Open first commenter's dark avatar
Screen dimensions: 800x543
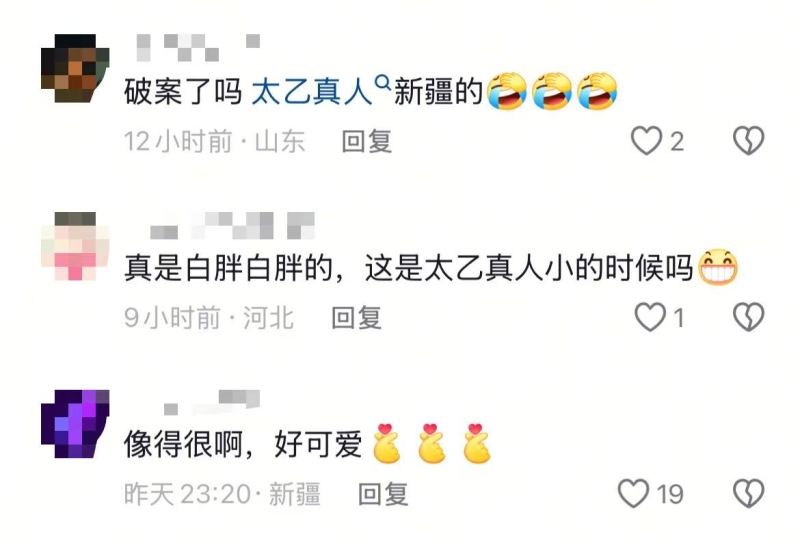[75, 68]
